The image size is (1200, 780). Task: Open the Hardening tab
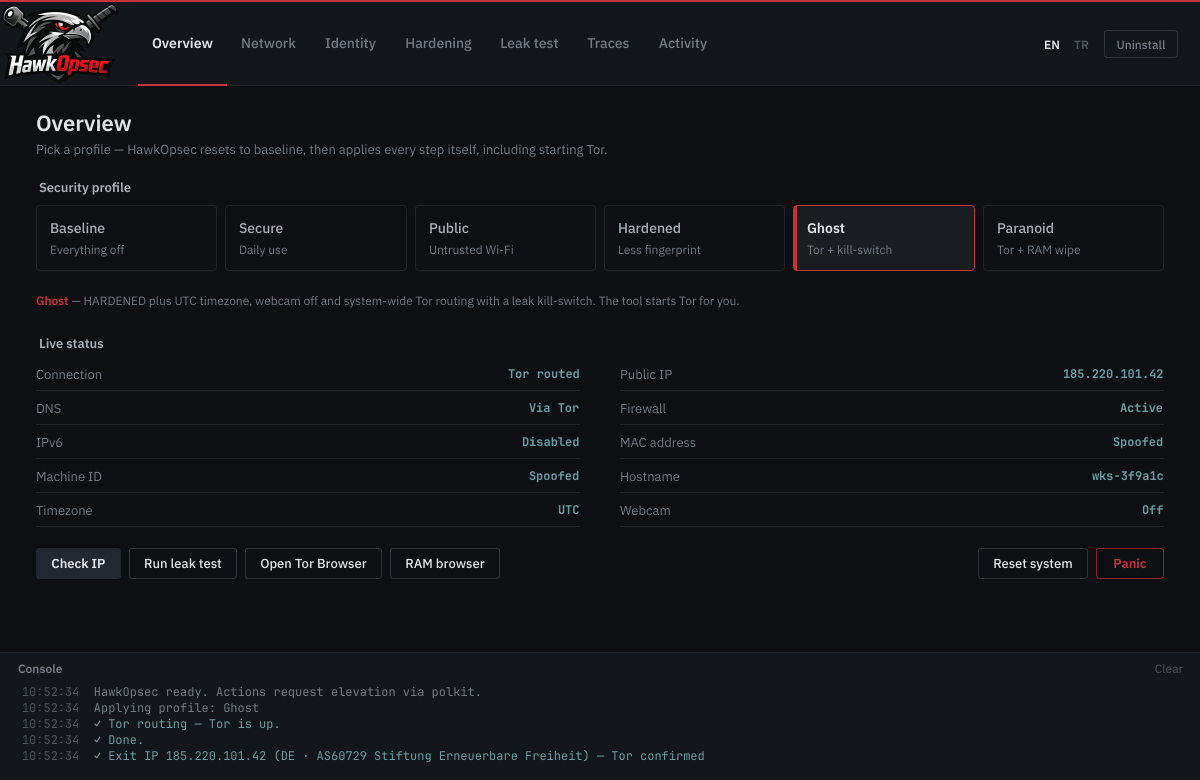pyautogui.click(x=438, y=44)
